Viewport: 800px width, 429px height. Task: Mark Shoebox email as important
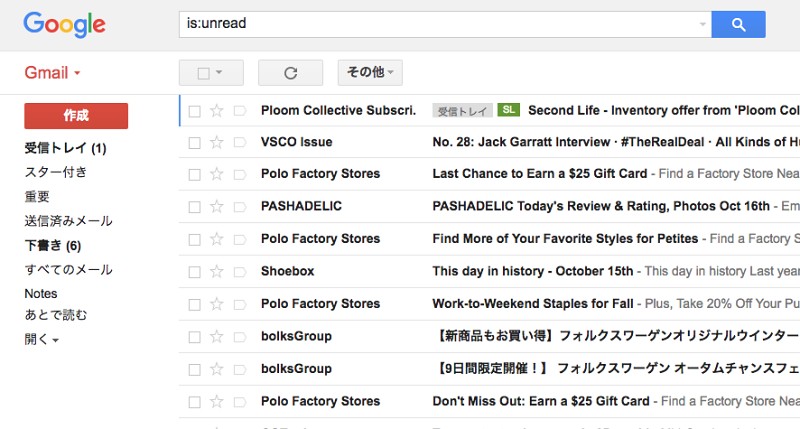click(x=240, y=272)
